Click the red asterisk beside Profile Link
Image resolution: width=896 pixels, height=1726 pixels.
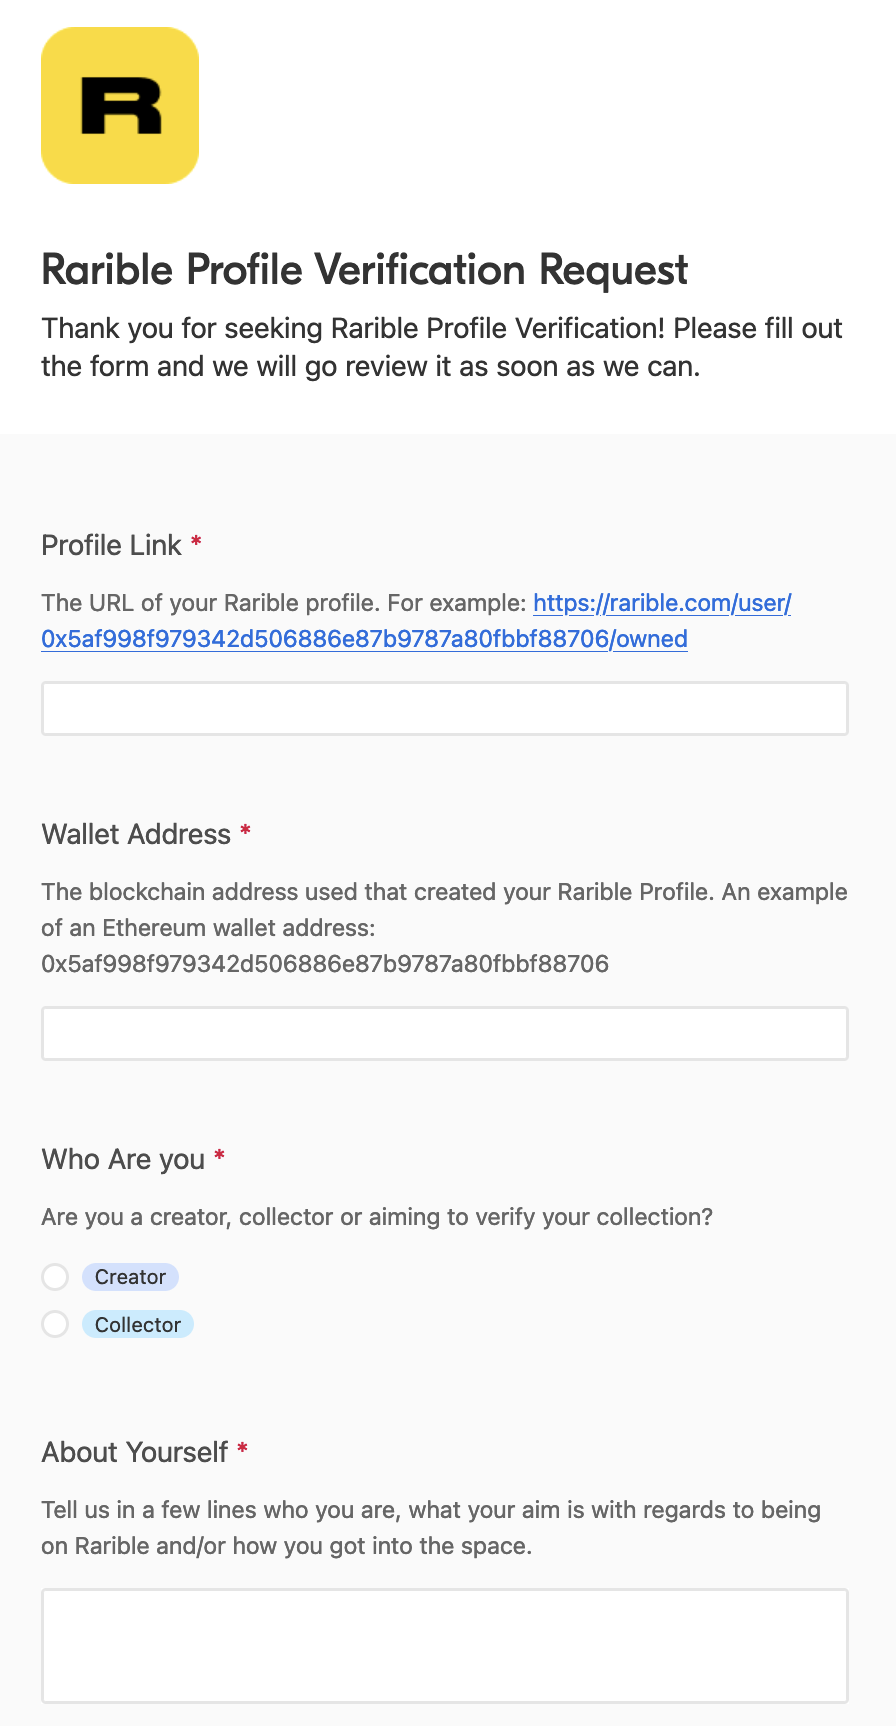click(x=196, y=542)
